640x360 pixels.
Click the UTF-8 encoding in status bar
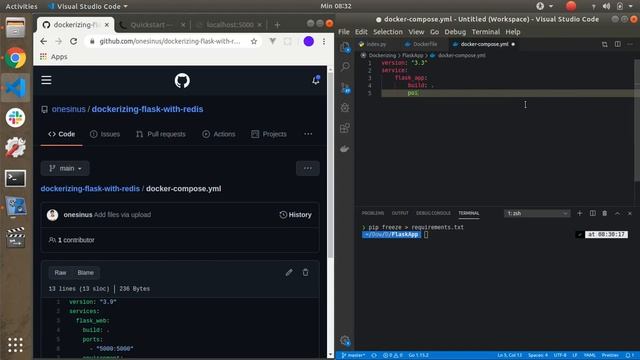(560, 355)
